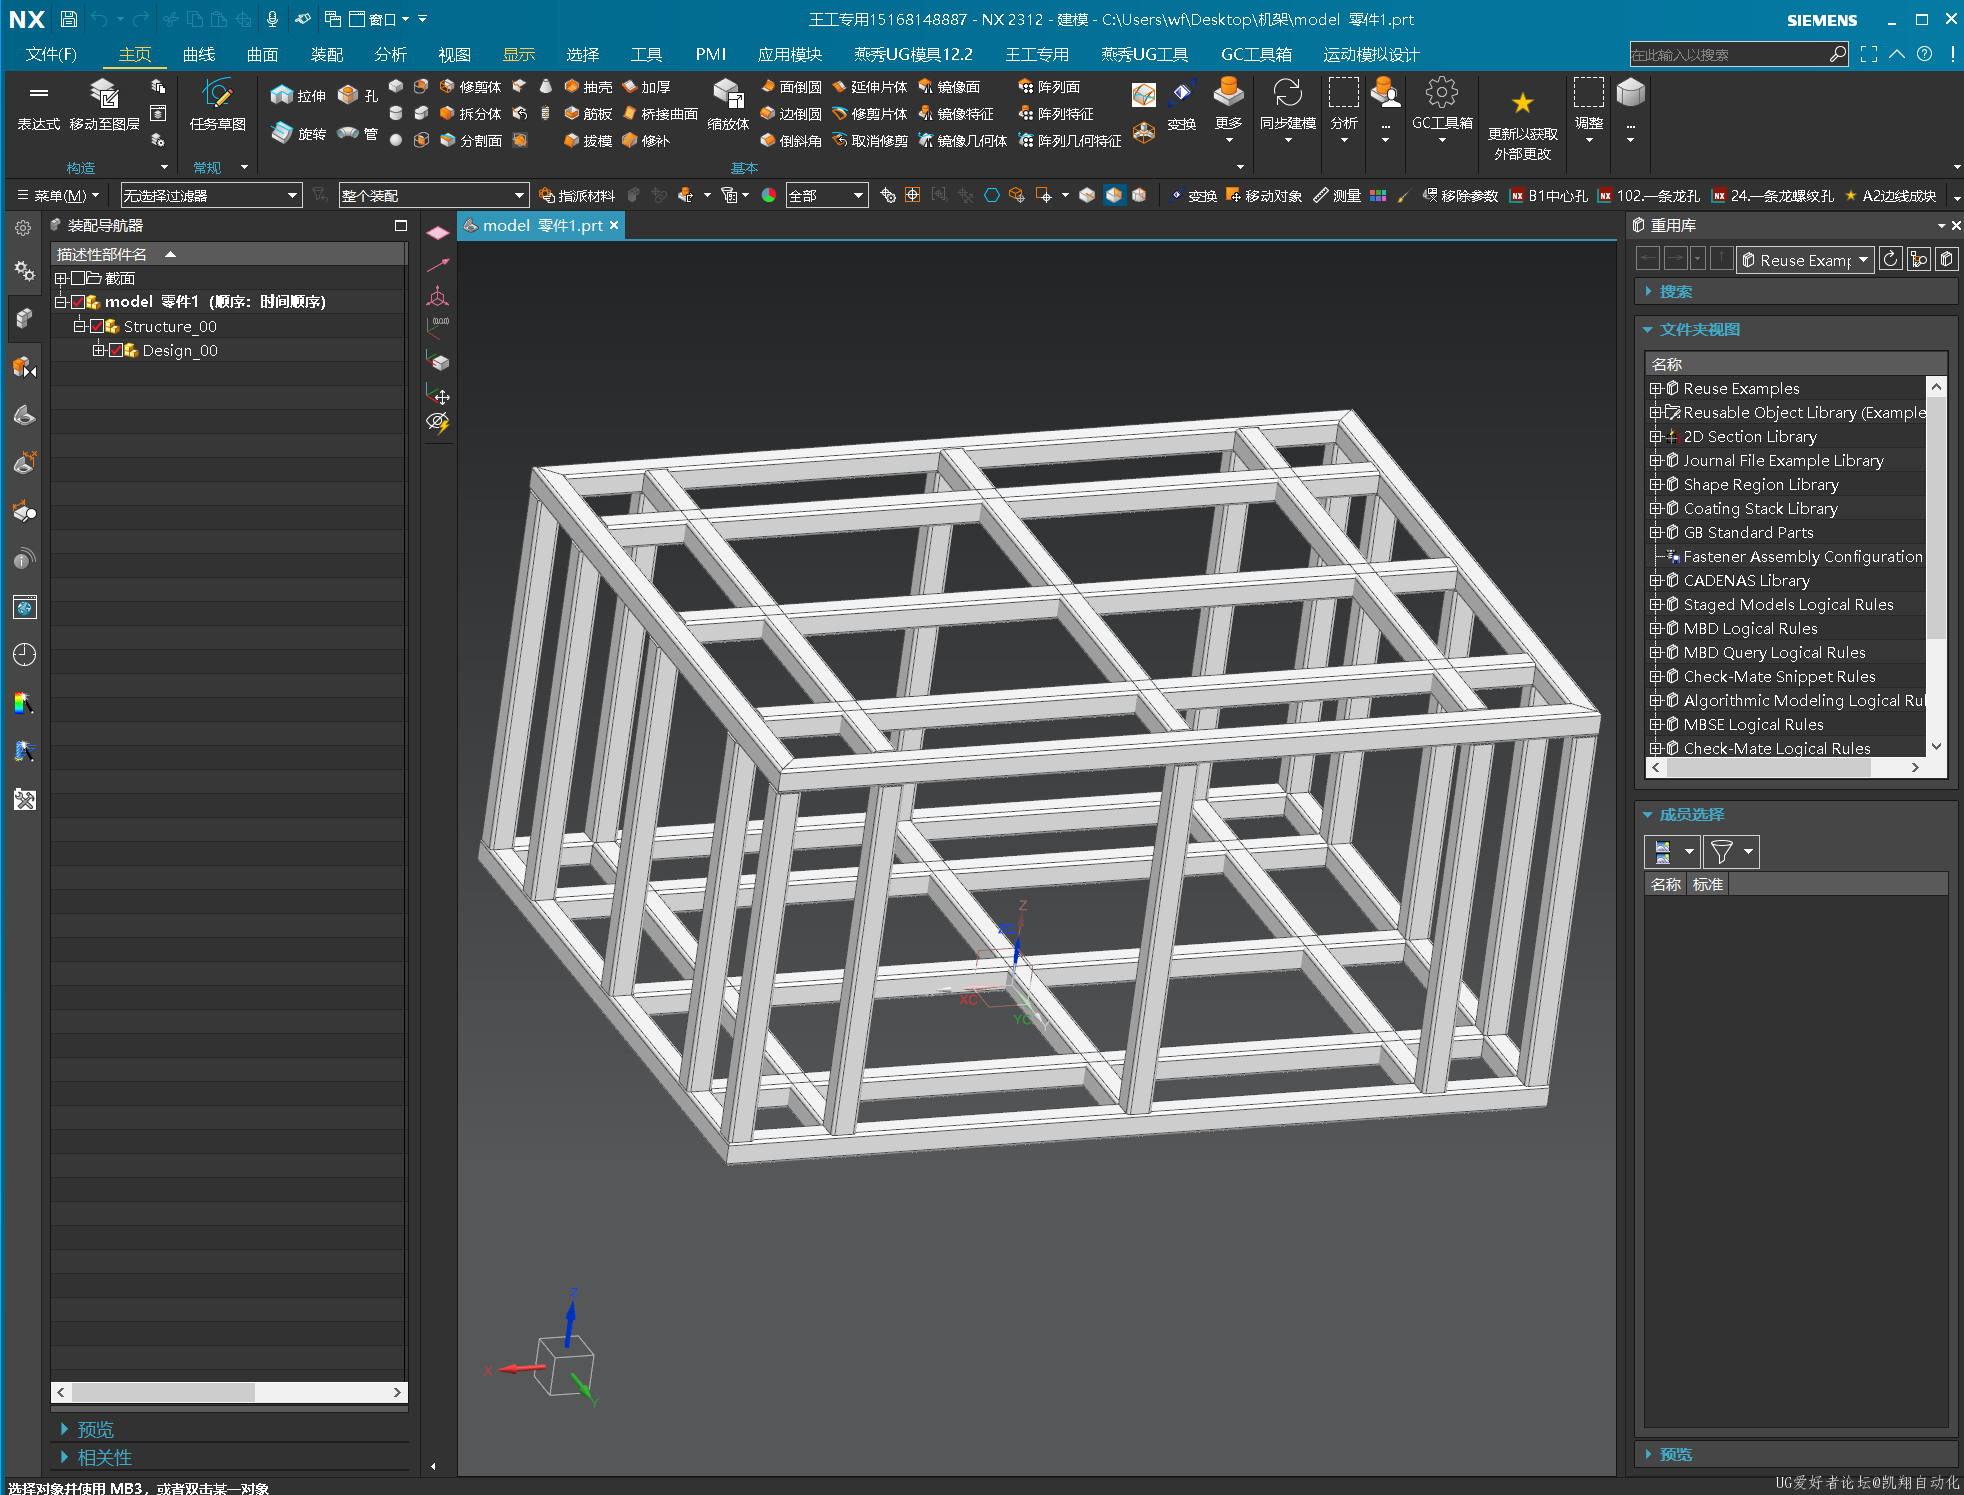
Task: Click the filter funnel icon in 成员选择
Action: coord(1722,852)
